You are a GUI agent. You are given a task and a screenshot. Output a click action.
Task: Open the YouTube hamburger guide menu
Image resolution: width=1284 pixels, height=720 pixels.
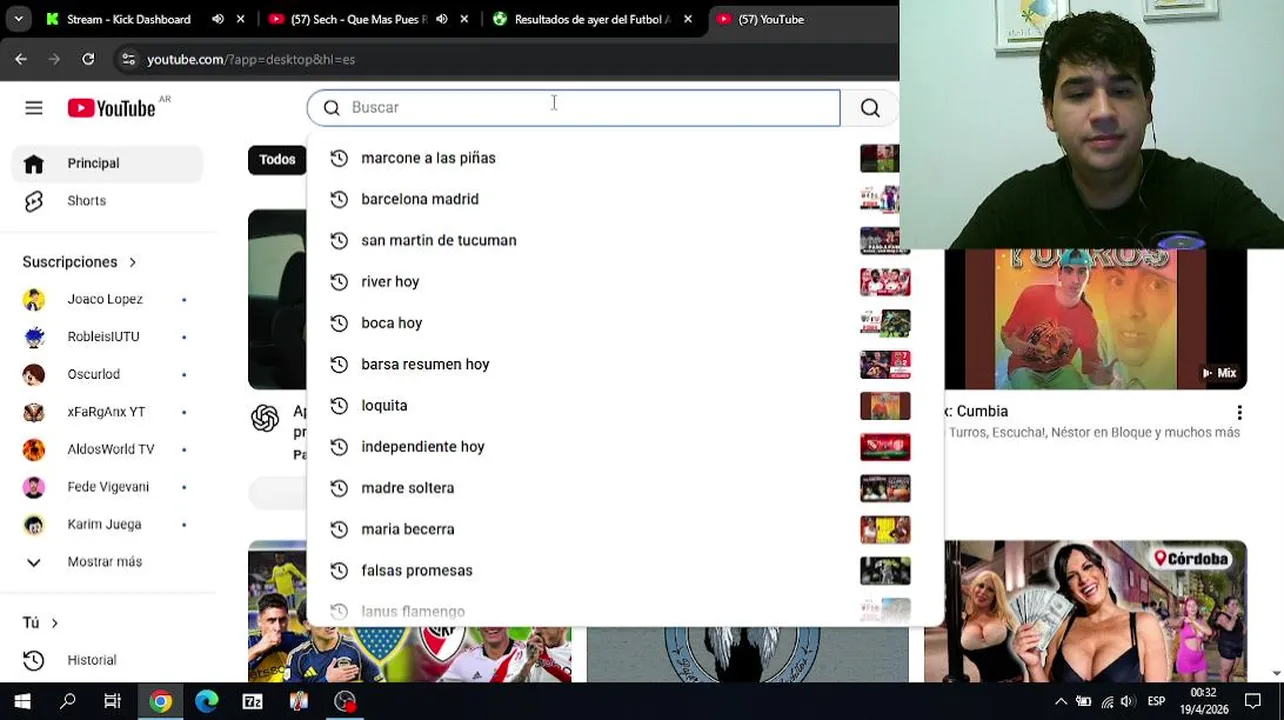34,108
